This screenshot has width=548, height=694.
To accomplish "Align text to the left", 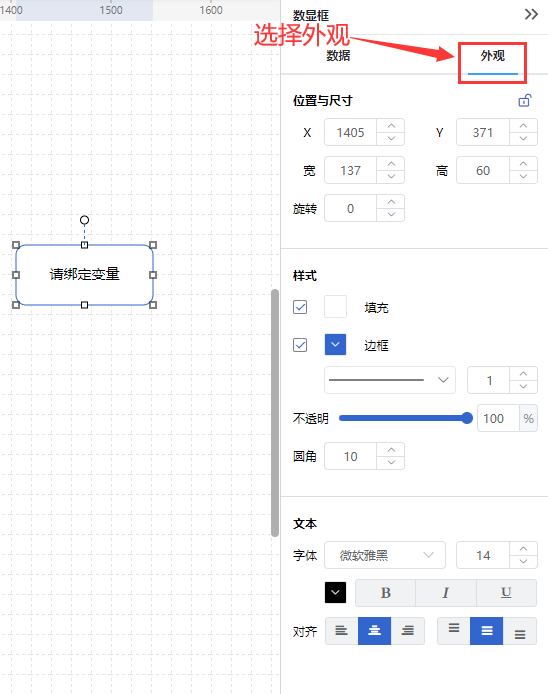I will coord(341,631).
